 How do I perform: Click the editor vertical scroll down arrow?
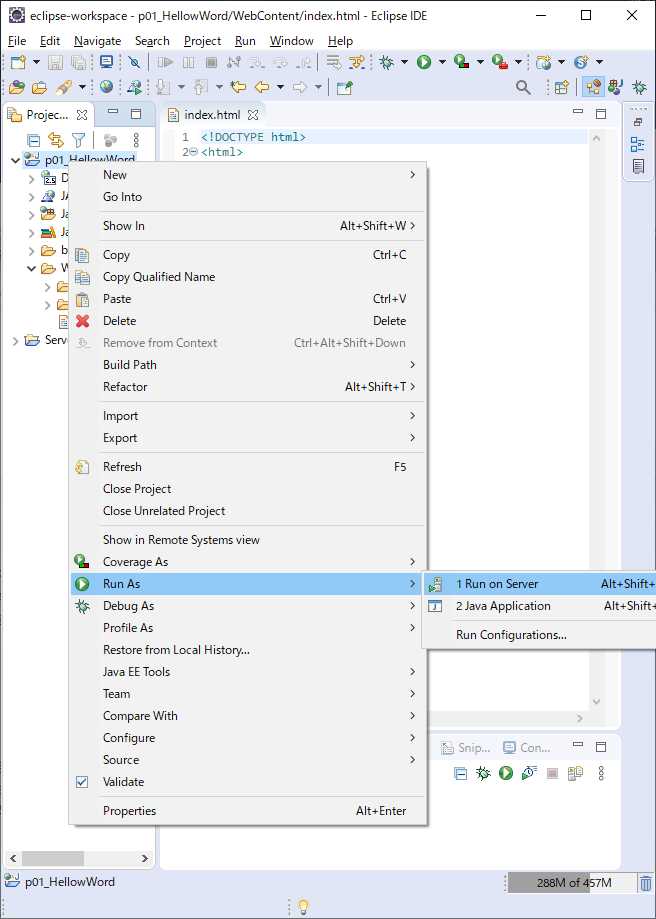pyautogui.click(x=597, y=702)
